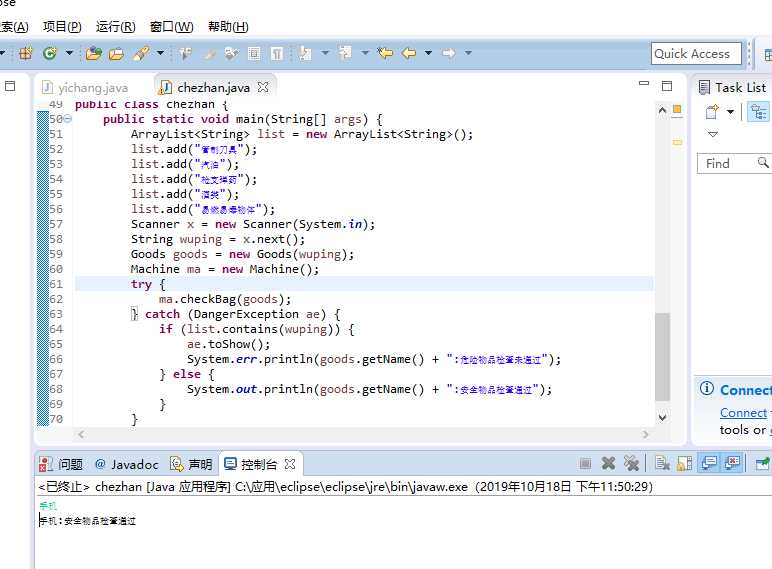Open the Back navigation history dropdown

point(428,53)
